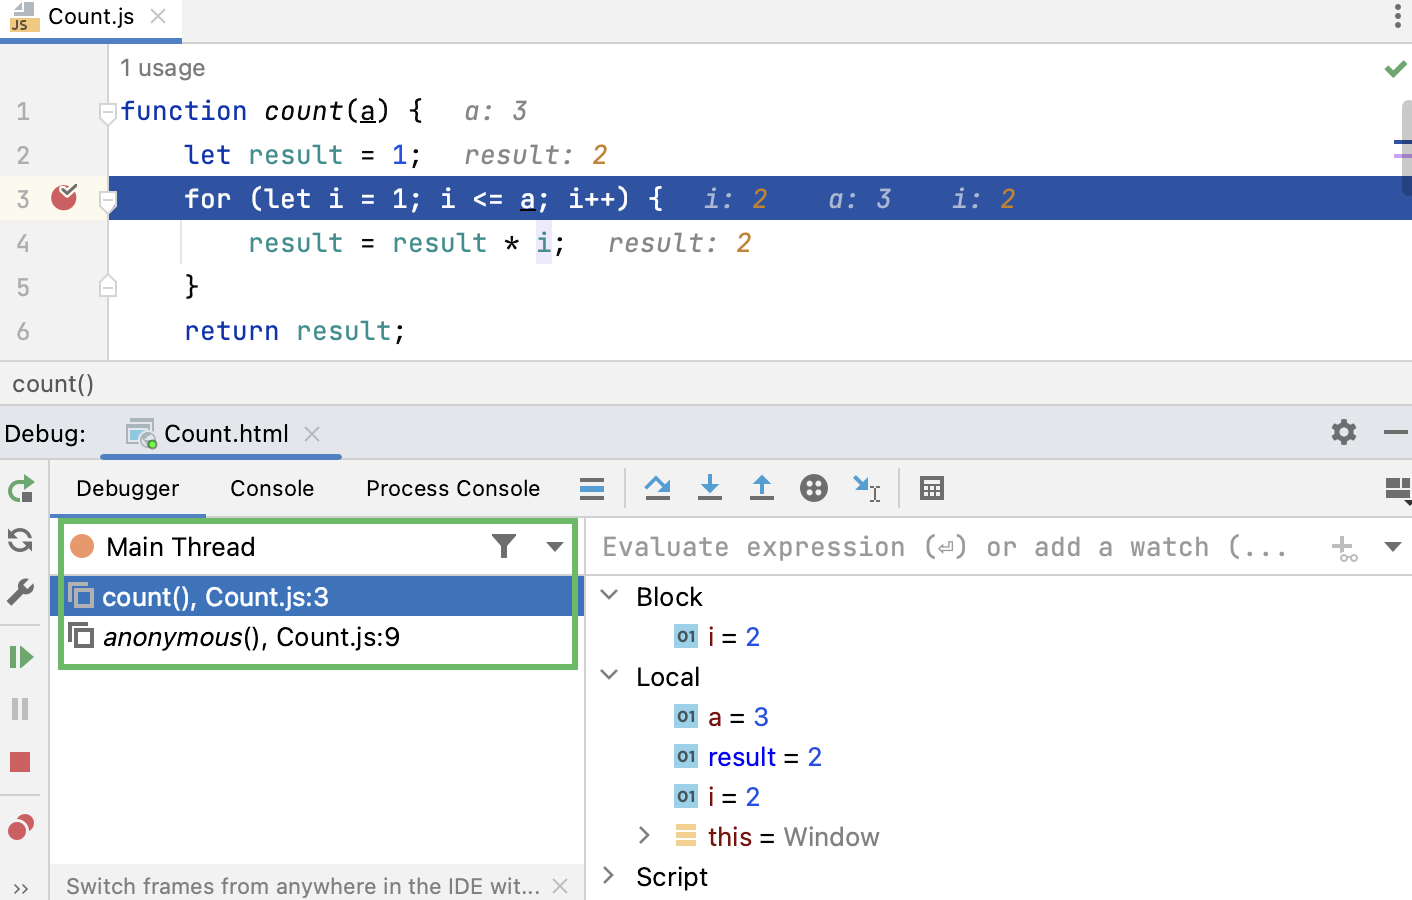Click the Step Into button
This screenshot has height=900, width=1412.
point(710,488)
